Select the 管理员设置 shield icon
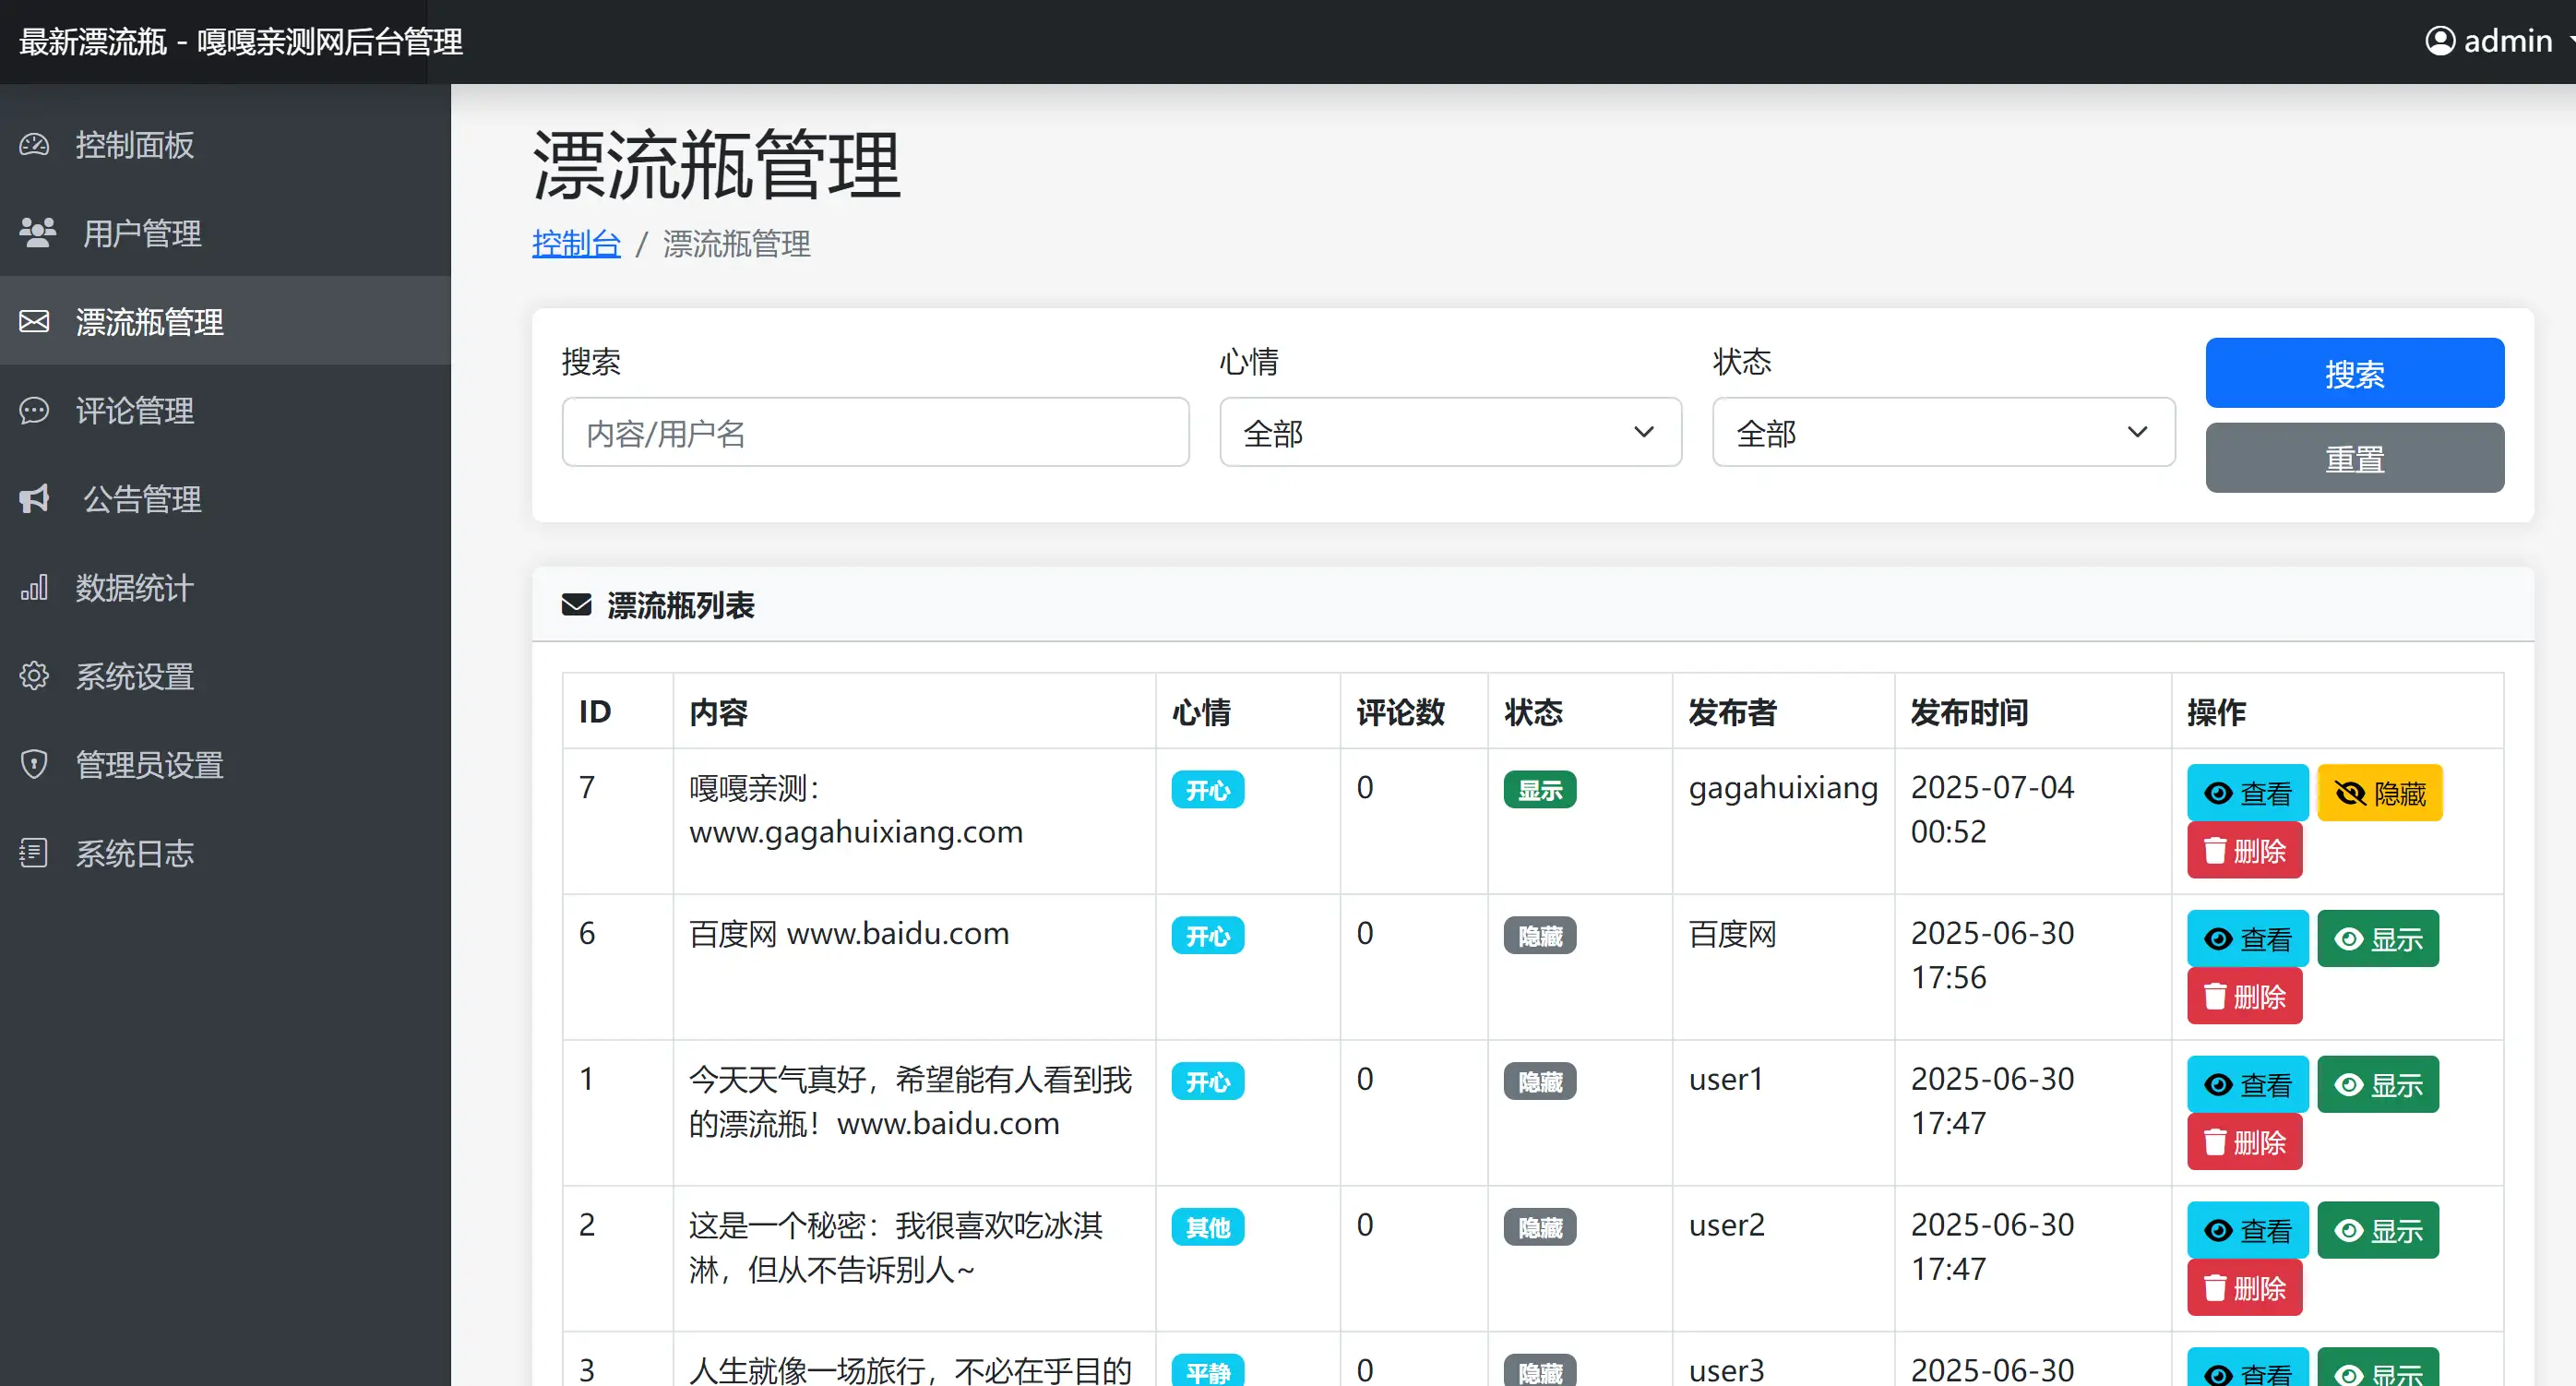 [34, 764]
